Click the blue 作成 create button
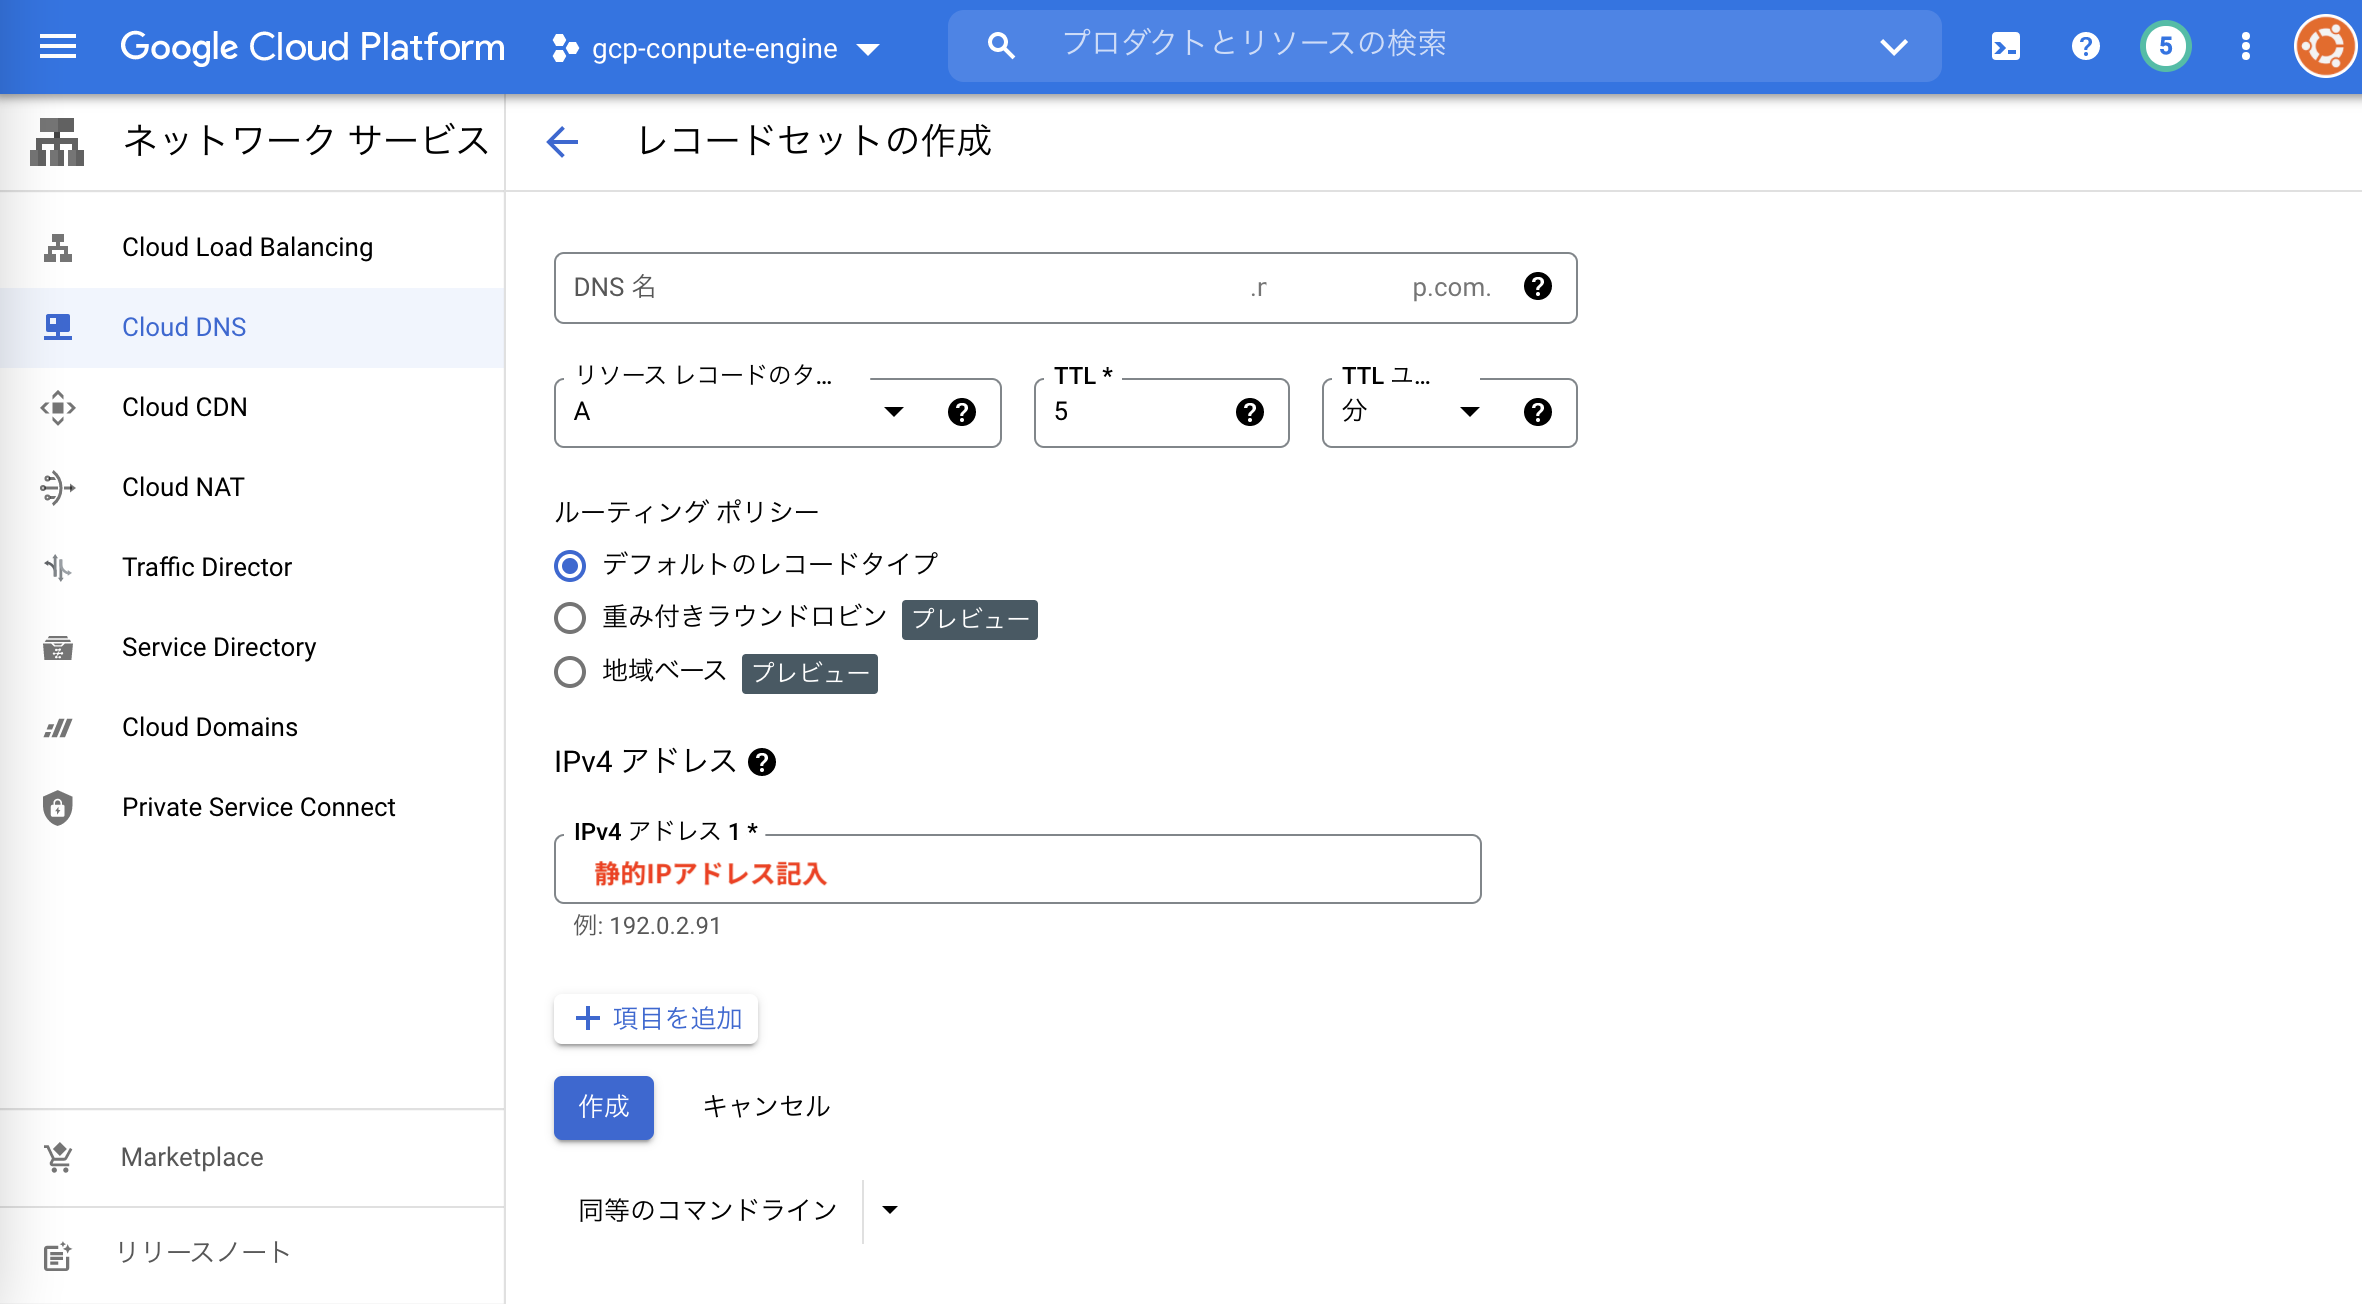The image size is (2362, 1304). pyautogui.click(x=604, y=1107)
